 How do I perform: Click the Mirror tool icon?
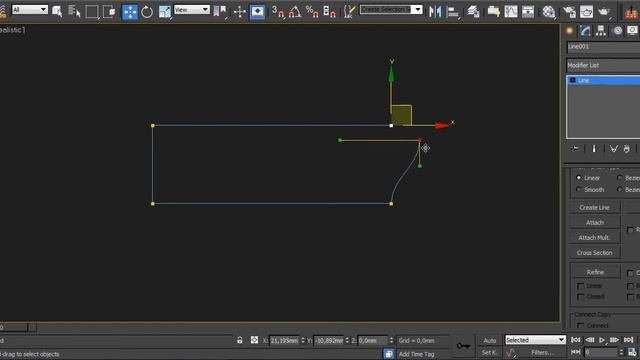pos(435,11)
